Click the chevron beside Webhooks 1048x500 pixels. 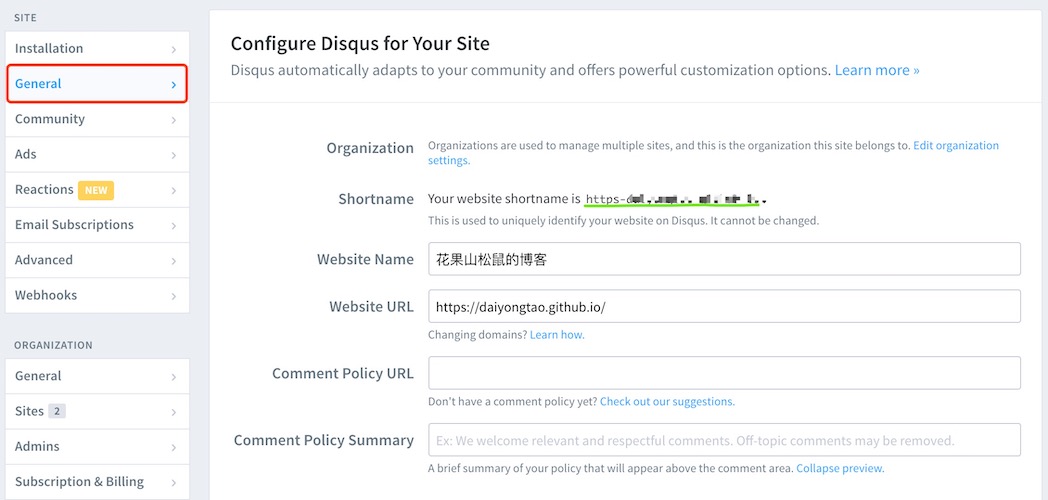174,297
